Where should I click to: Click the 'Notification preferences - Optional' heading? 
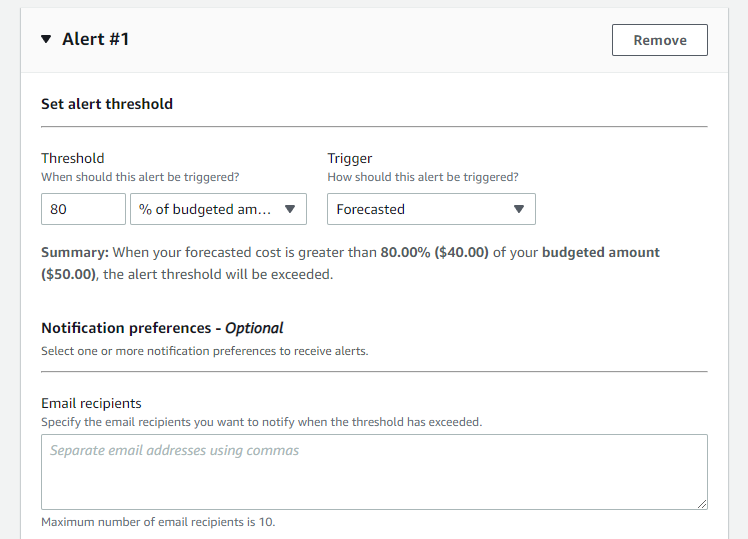pyautogui.click(x=162, y=328)
